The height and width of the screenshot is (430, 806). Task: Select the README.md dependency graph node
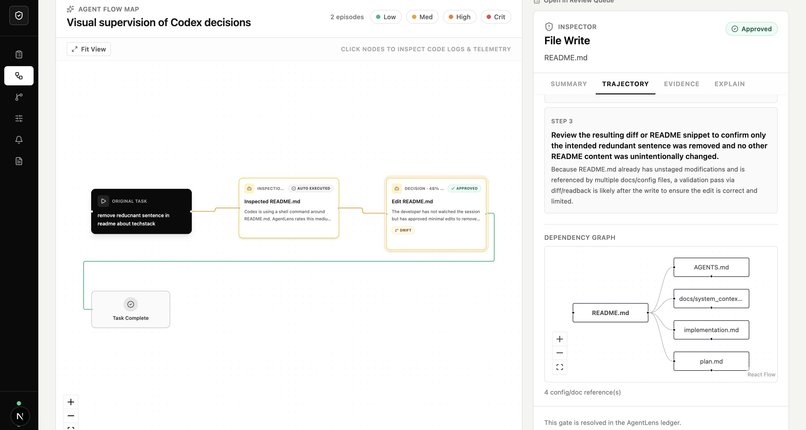tap(610, 313)
